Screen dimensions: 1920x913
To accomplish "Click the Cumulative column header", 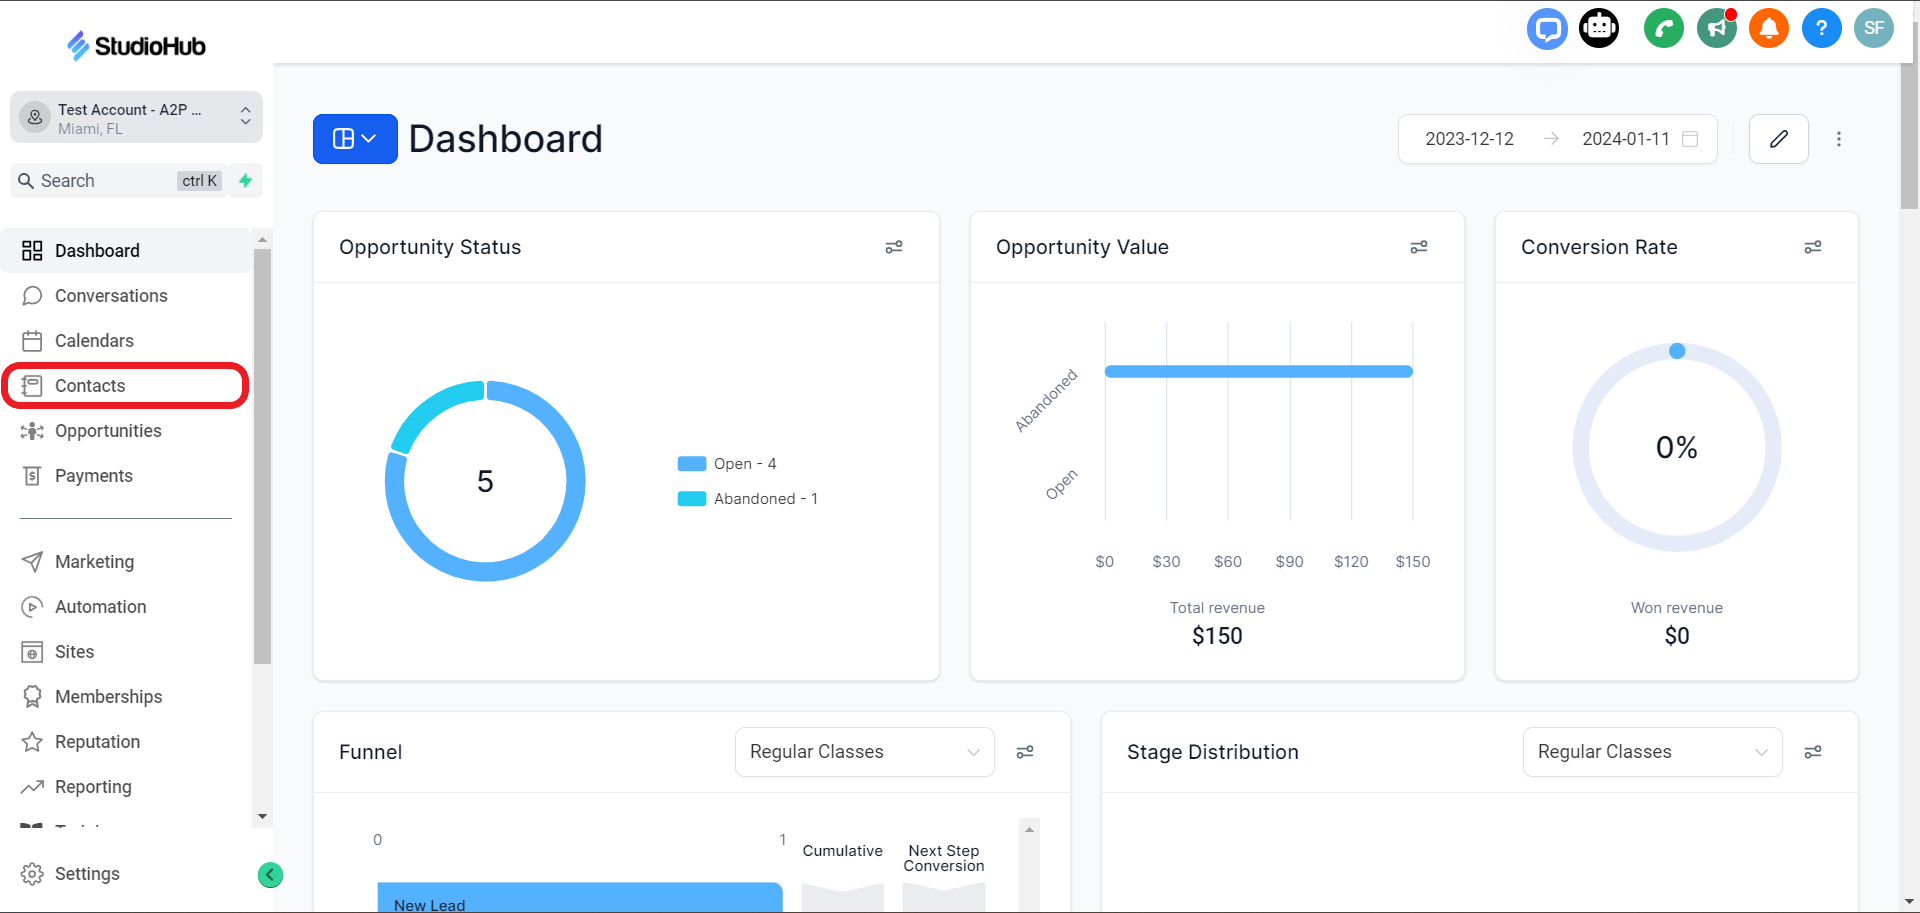I will tap(842, 851).
